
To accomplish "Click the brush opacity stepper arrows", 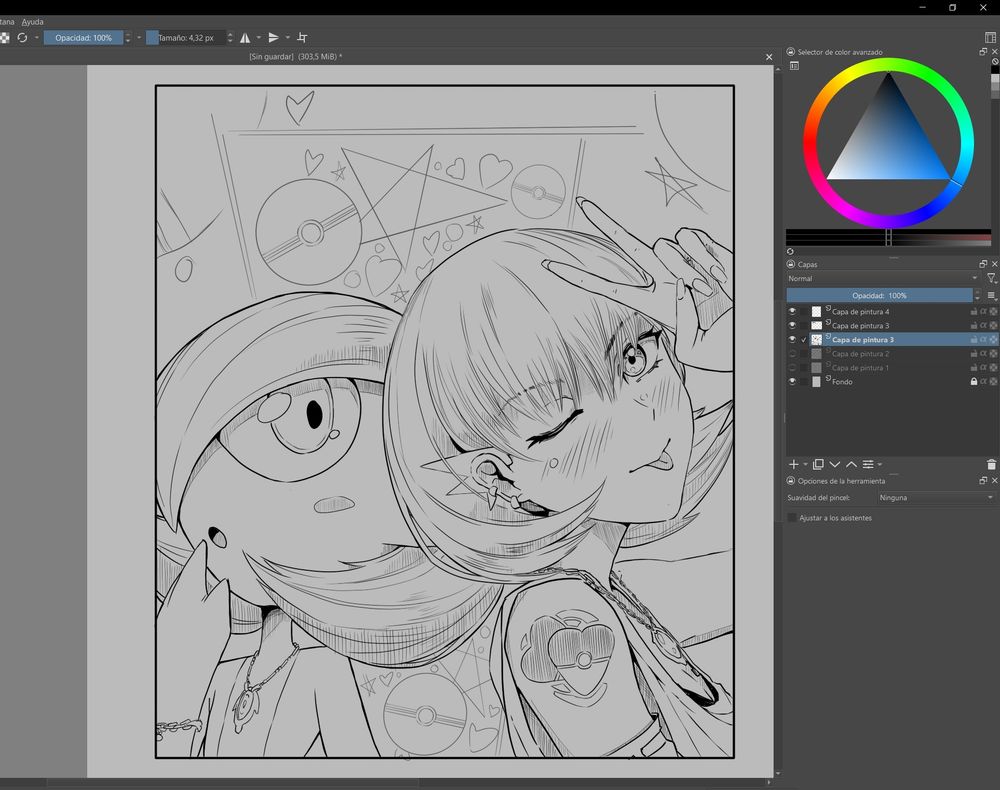I will tap(128, 38).
